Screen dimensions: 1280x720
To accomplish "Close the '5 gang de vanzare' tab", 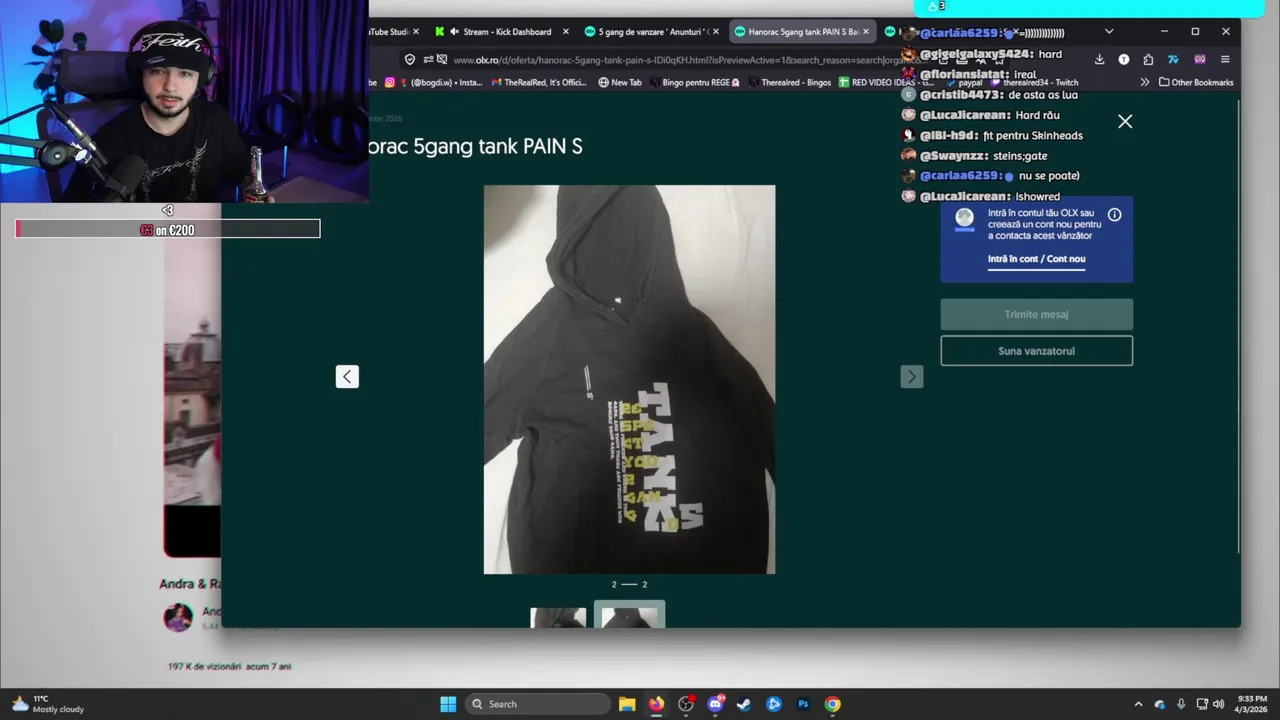I will [x=715, y=32].
